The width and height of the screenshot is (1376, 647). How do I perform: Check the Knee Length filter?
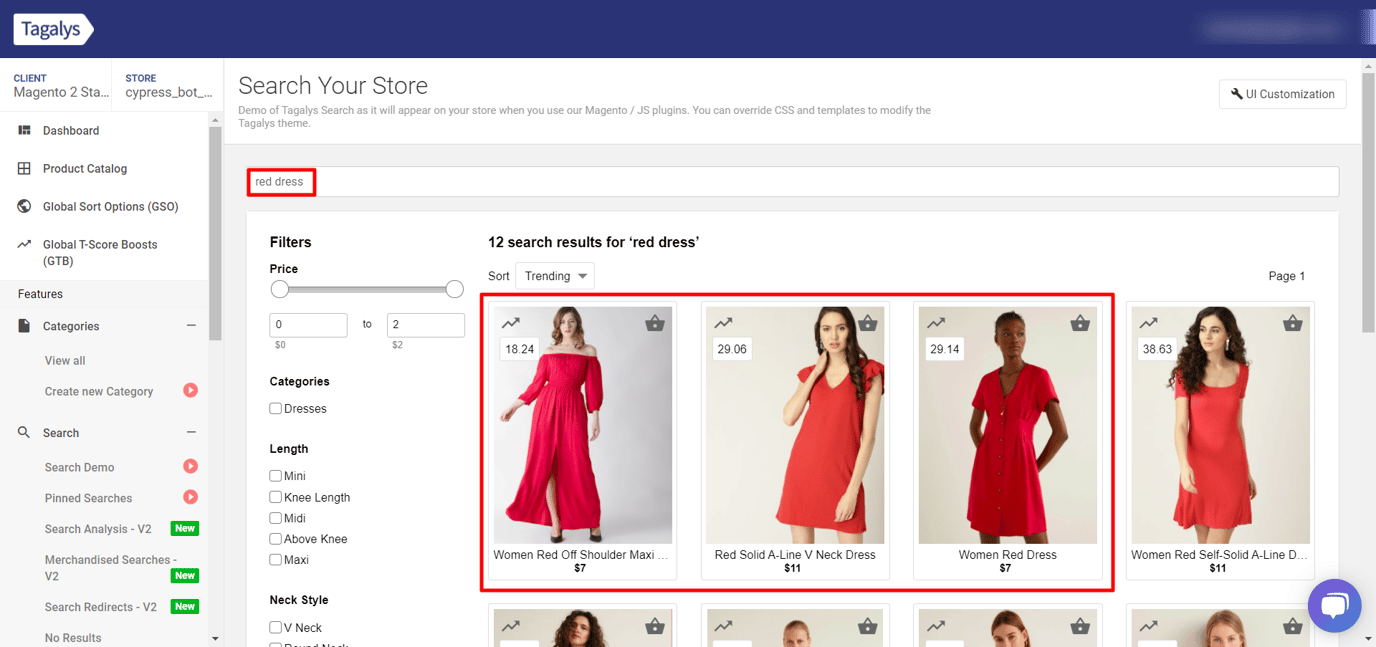pyautogui.click(x=275, y=497)
